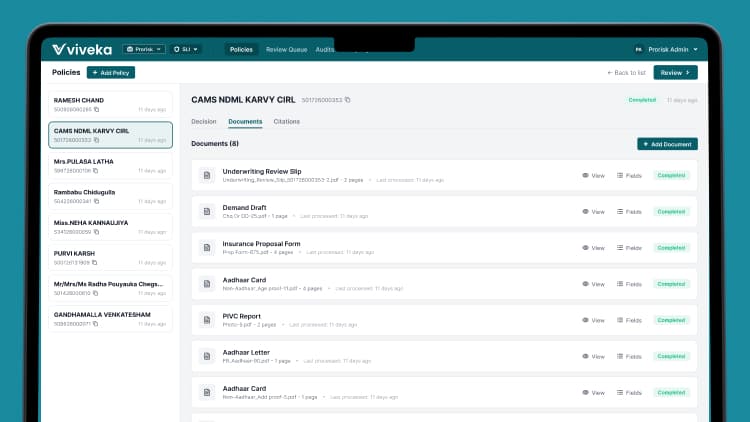Select Mr/Mrs/Ms Radha Pouyauka policy
The height and width of the screenshot is (422, 750).
(x=110, y=288)
